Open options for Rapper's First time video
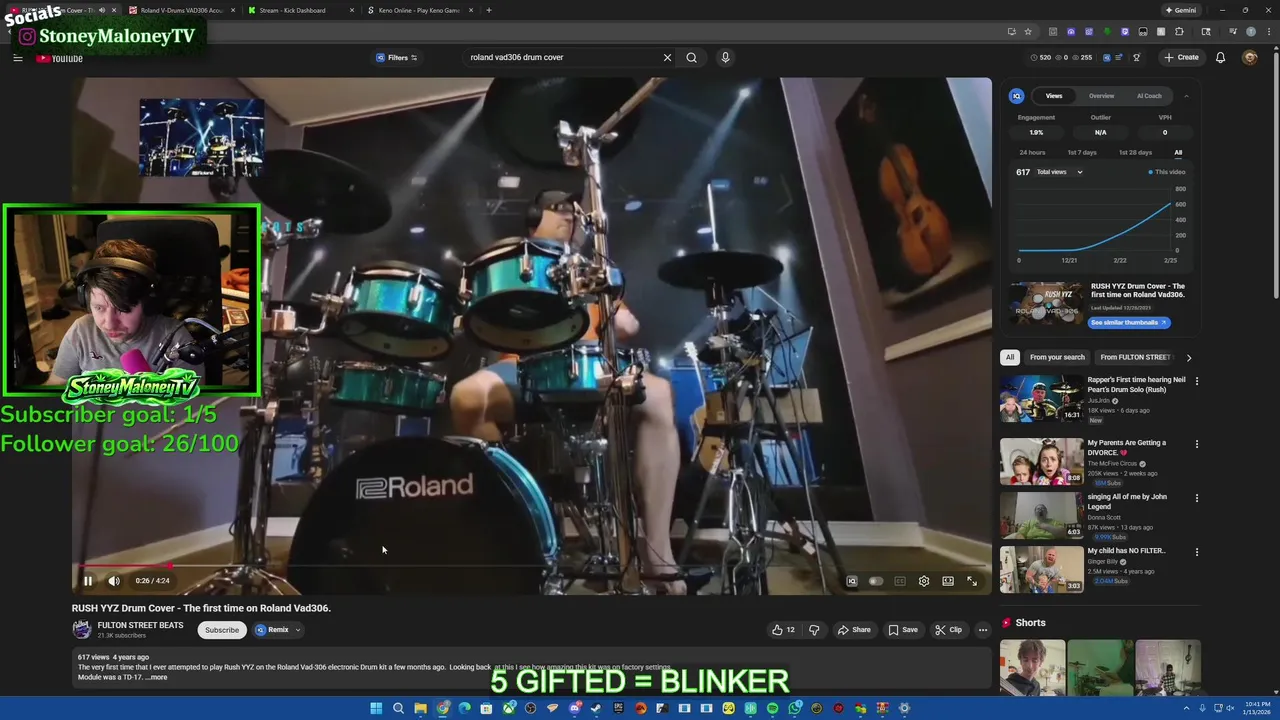This screenshot has height=720, width=1280. 1197,381
